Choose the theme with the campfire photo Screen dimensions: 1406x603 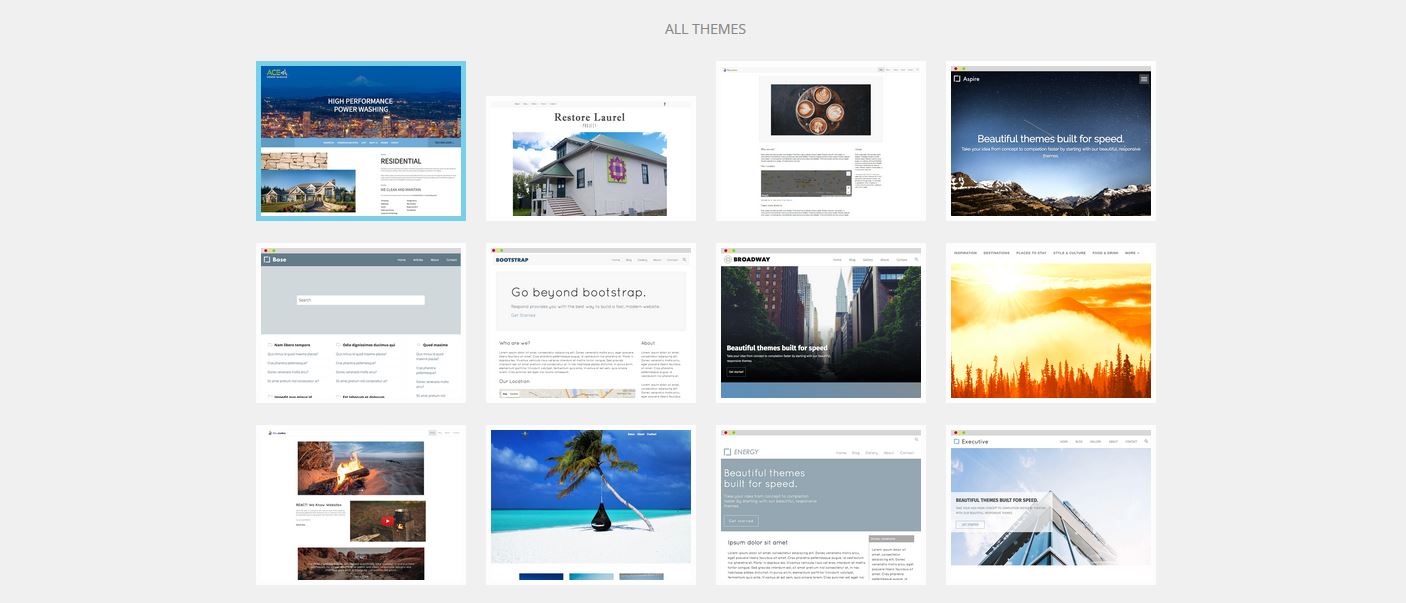[x=361, y=505]
